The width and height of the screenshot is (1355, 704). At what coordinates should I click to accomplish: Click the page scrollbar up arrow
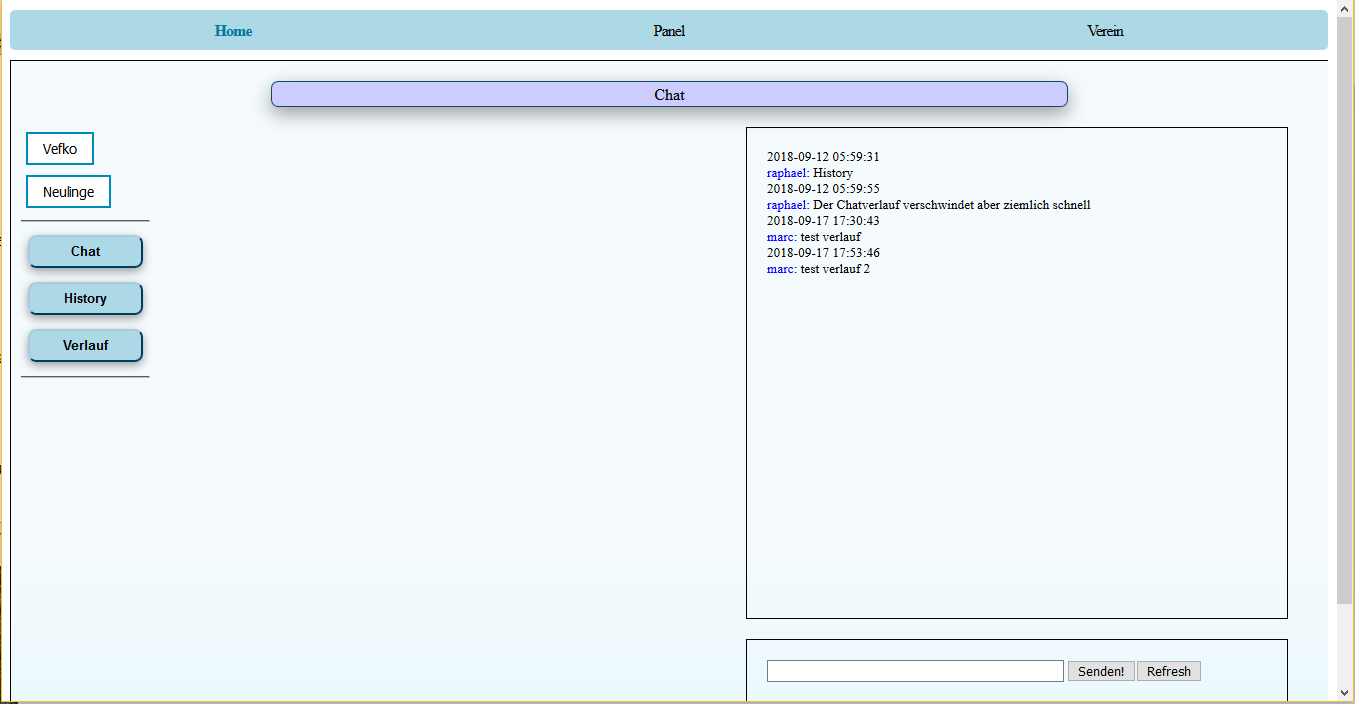pos(1345,9)
